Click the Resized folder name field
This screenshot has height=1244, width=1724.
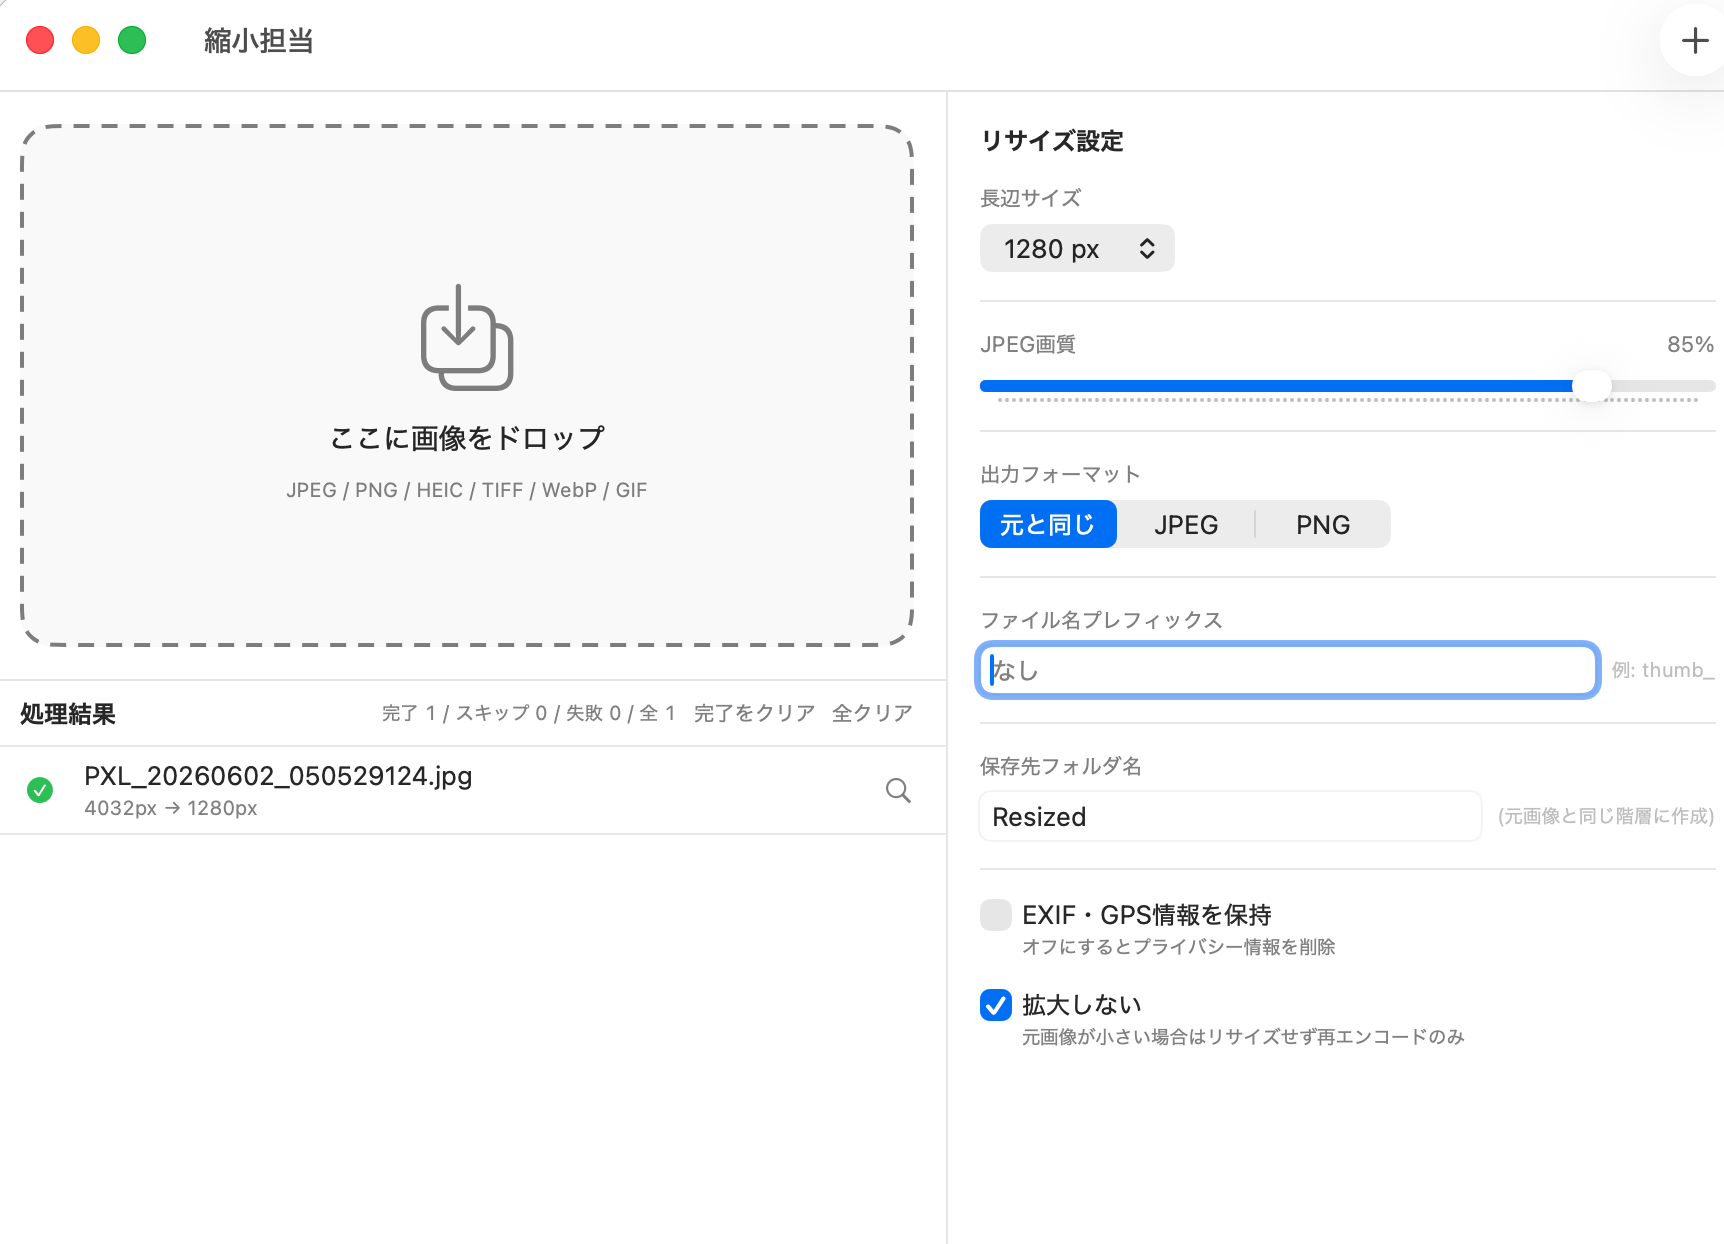point(1230,816)
